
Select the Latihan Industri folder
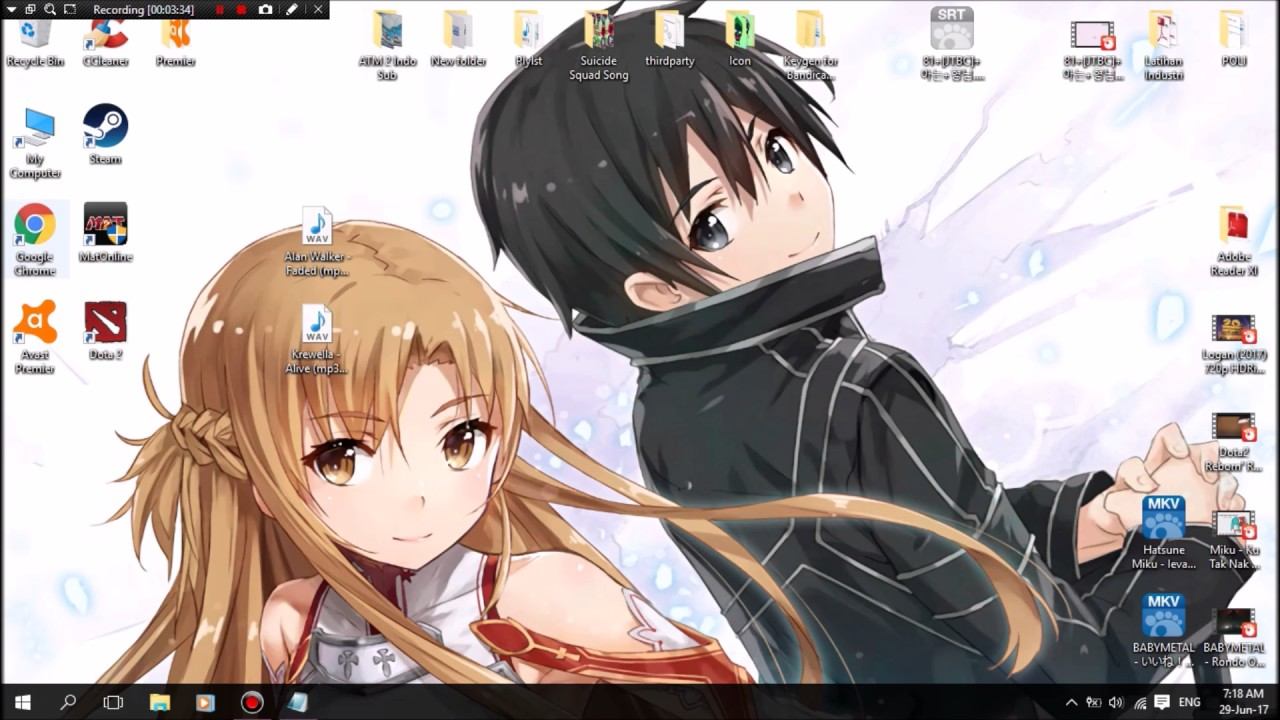click(x=1164, y=46)
